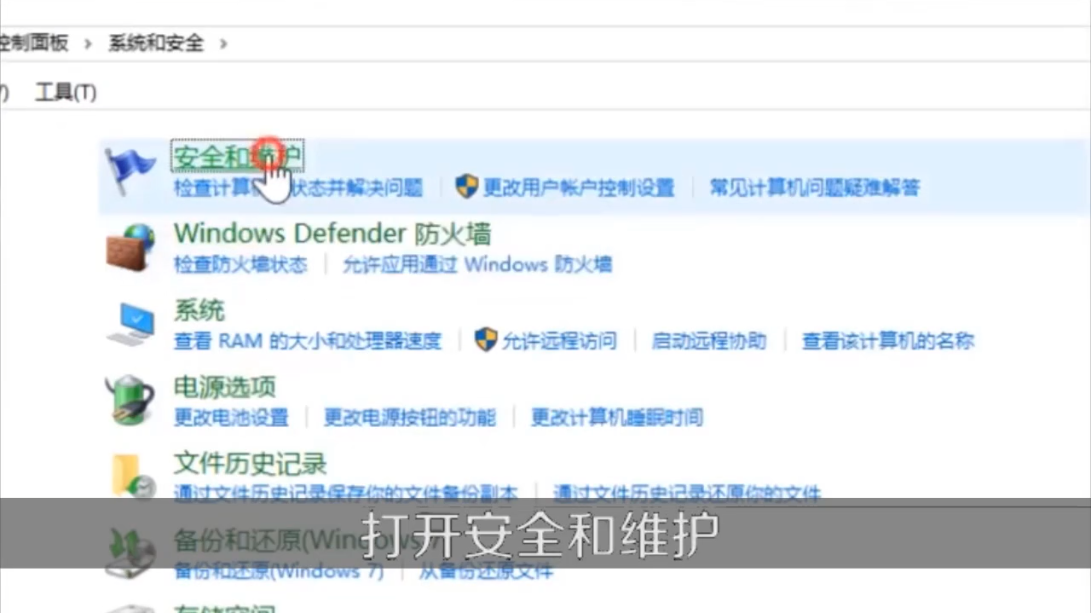Click 允许应用通过 Windows 防火墙 link
The image size is (1091, 613).
click(x=477, y=264)
